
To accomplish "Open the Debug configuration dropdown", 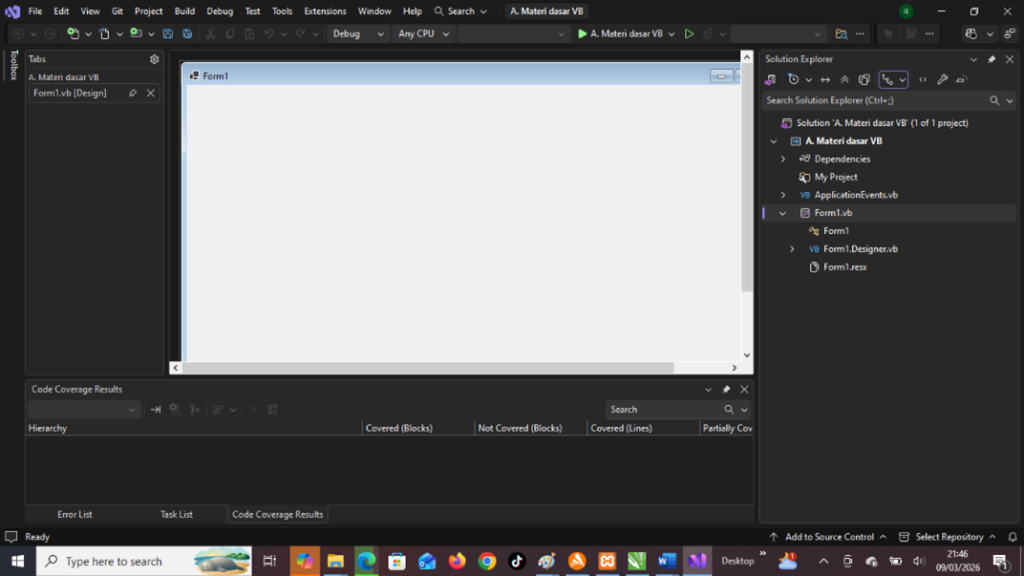I will pos(359,34).
